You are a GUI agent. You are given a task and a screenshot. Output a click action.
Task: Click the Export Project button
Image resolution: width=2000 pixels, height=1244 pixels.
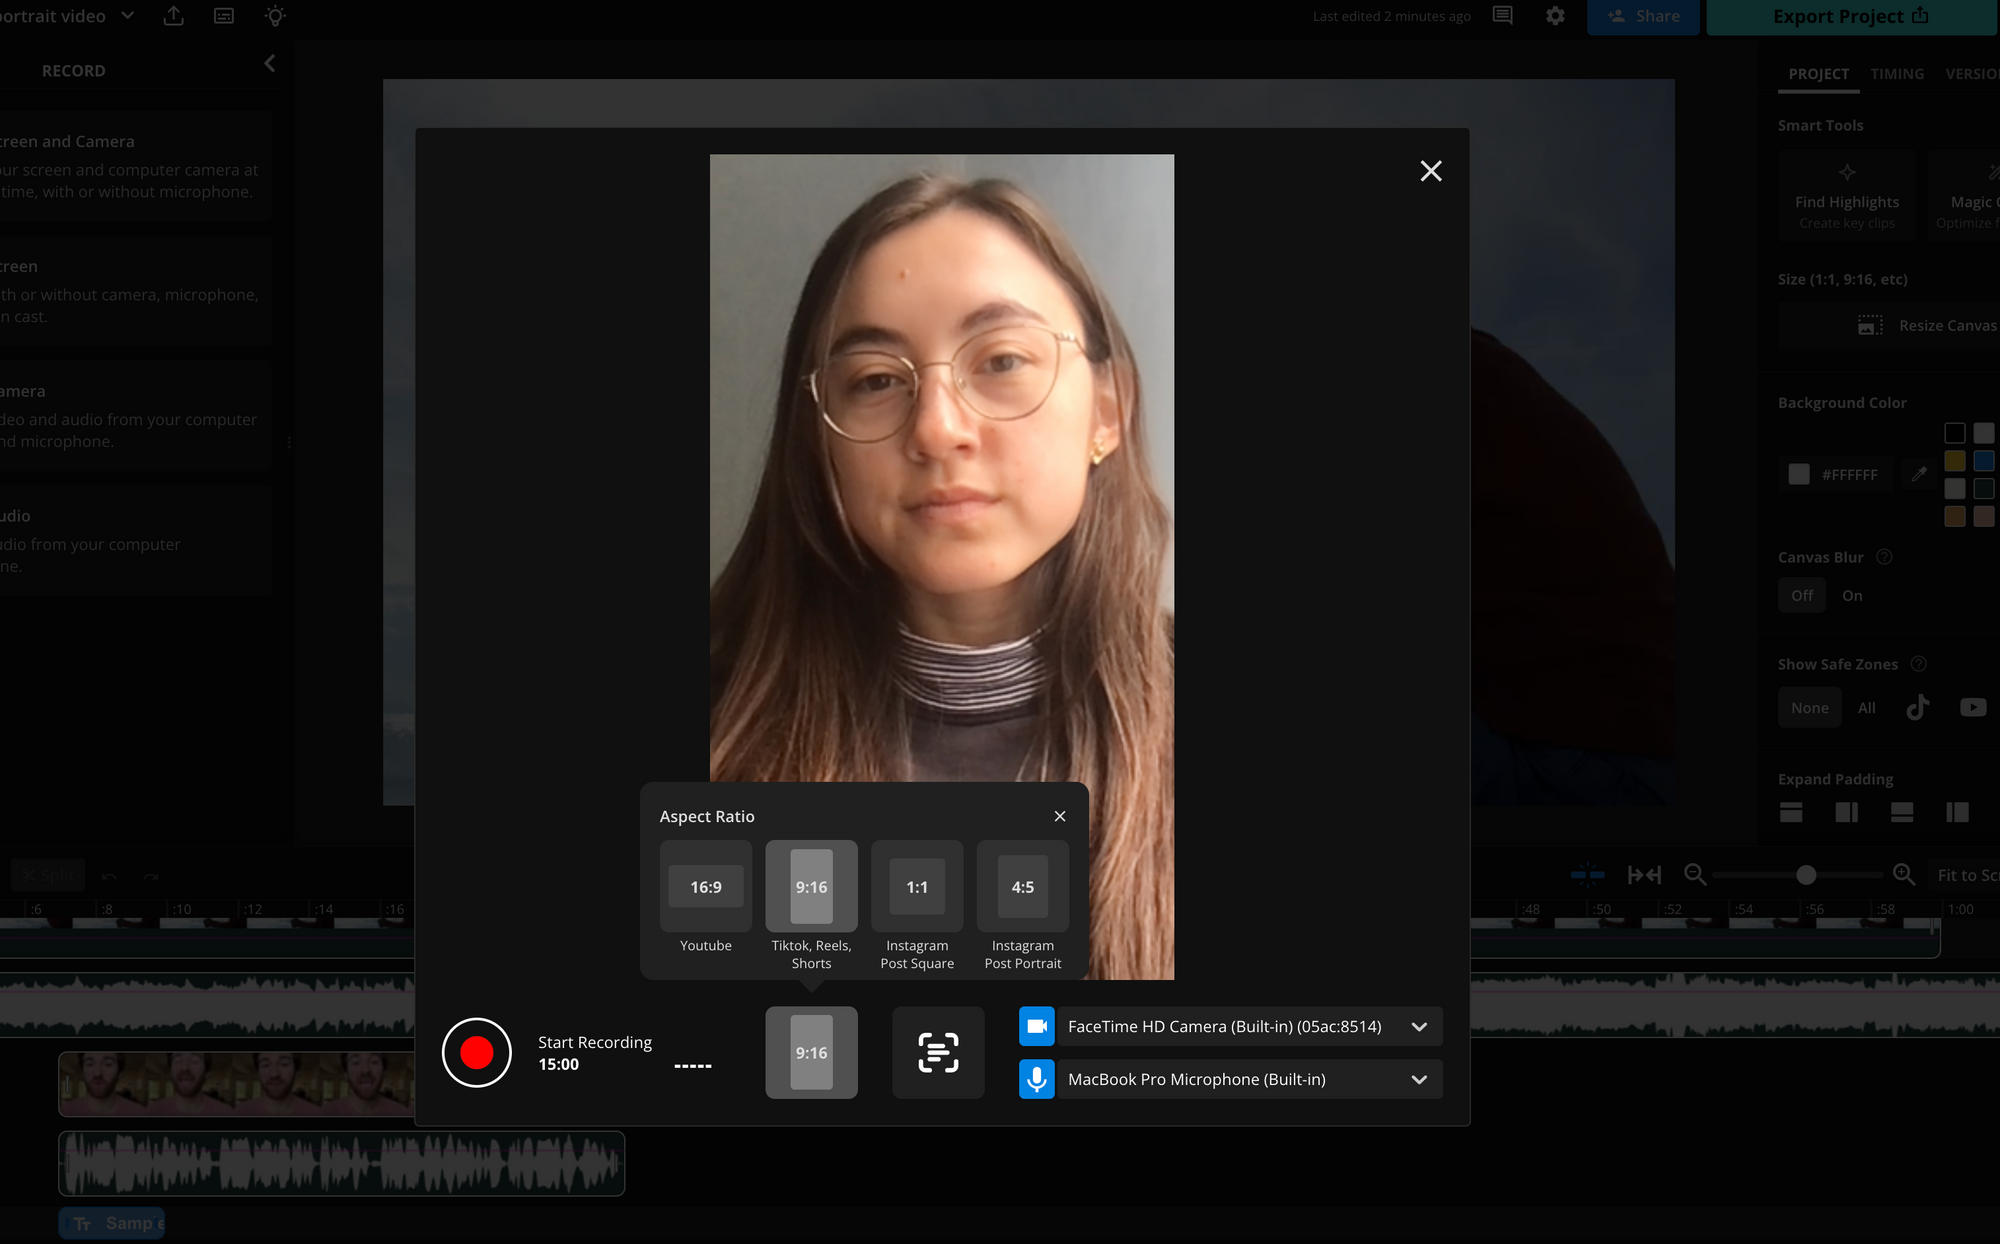pyautogui.click(x=1850, y=16)
